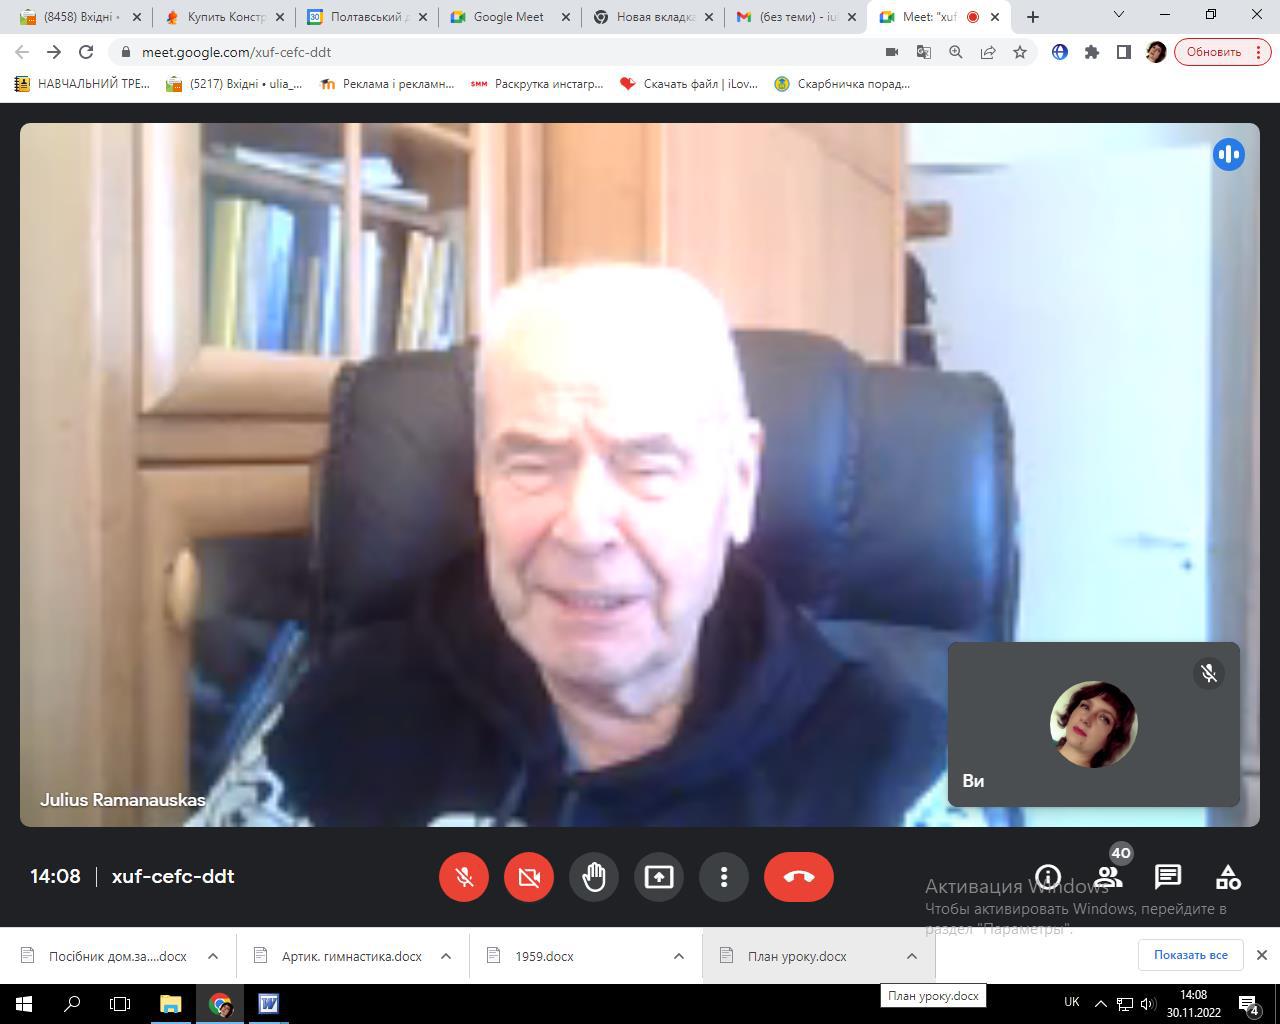This screenshot has height=1024, width=1280.
Task: Switch to the Google Meet tab
Action: click(x=509, y=17)
